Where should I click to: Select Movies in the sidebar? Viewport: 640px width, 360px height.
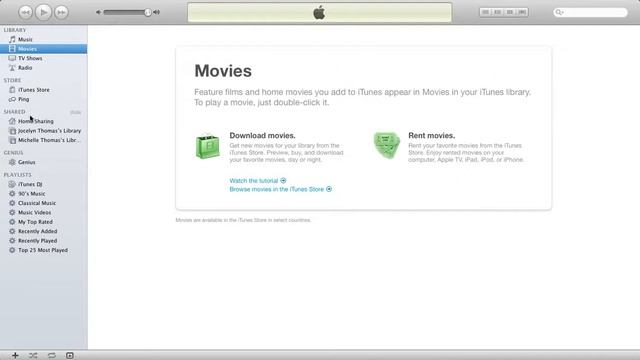pos(43,49)
